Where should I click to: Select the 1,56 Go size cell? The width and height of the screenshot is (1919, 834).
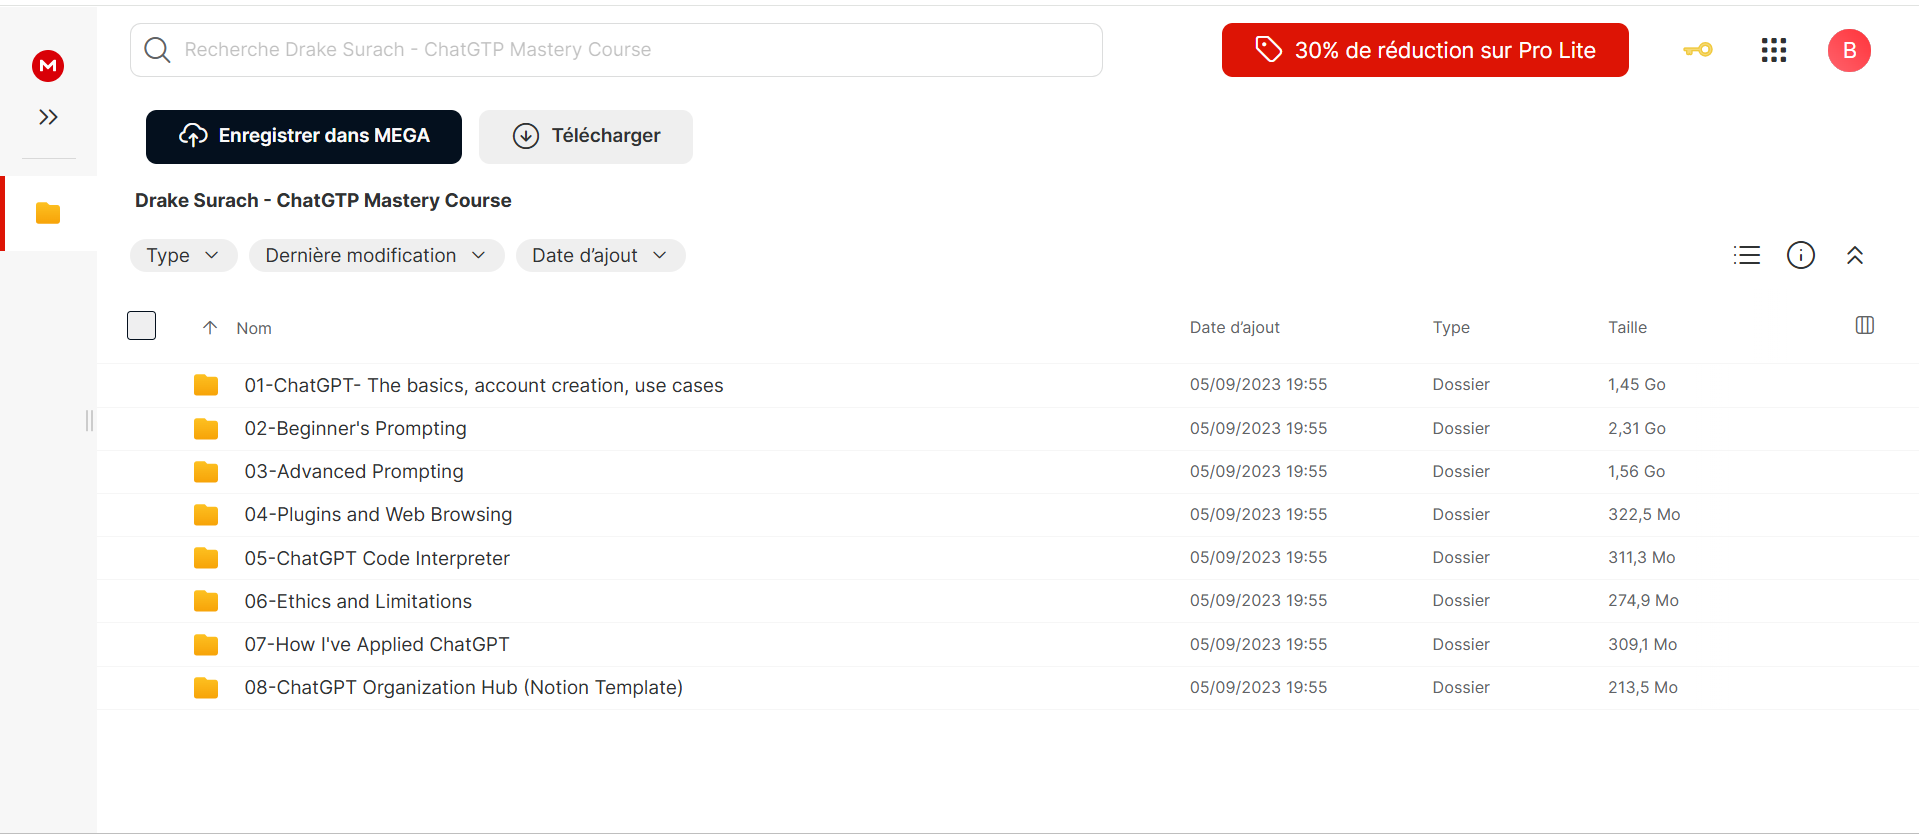click(x=1637, y=471)
